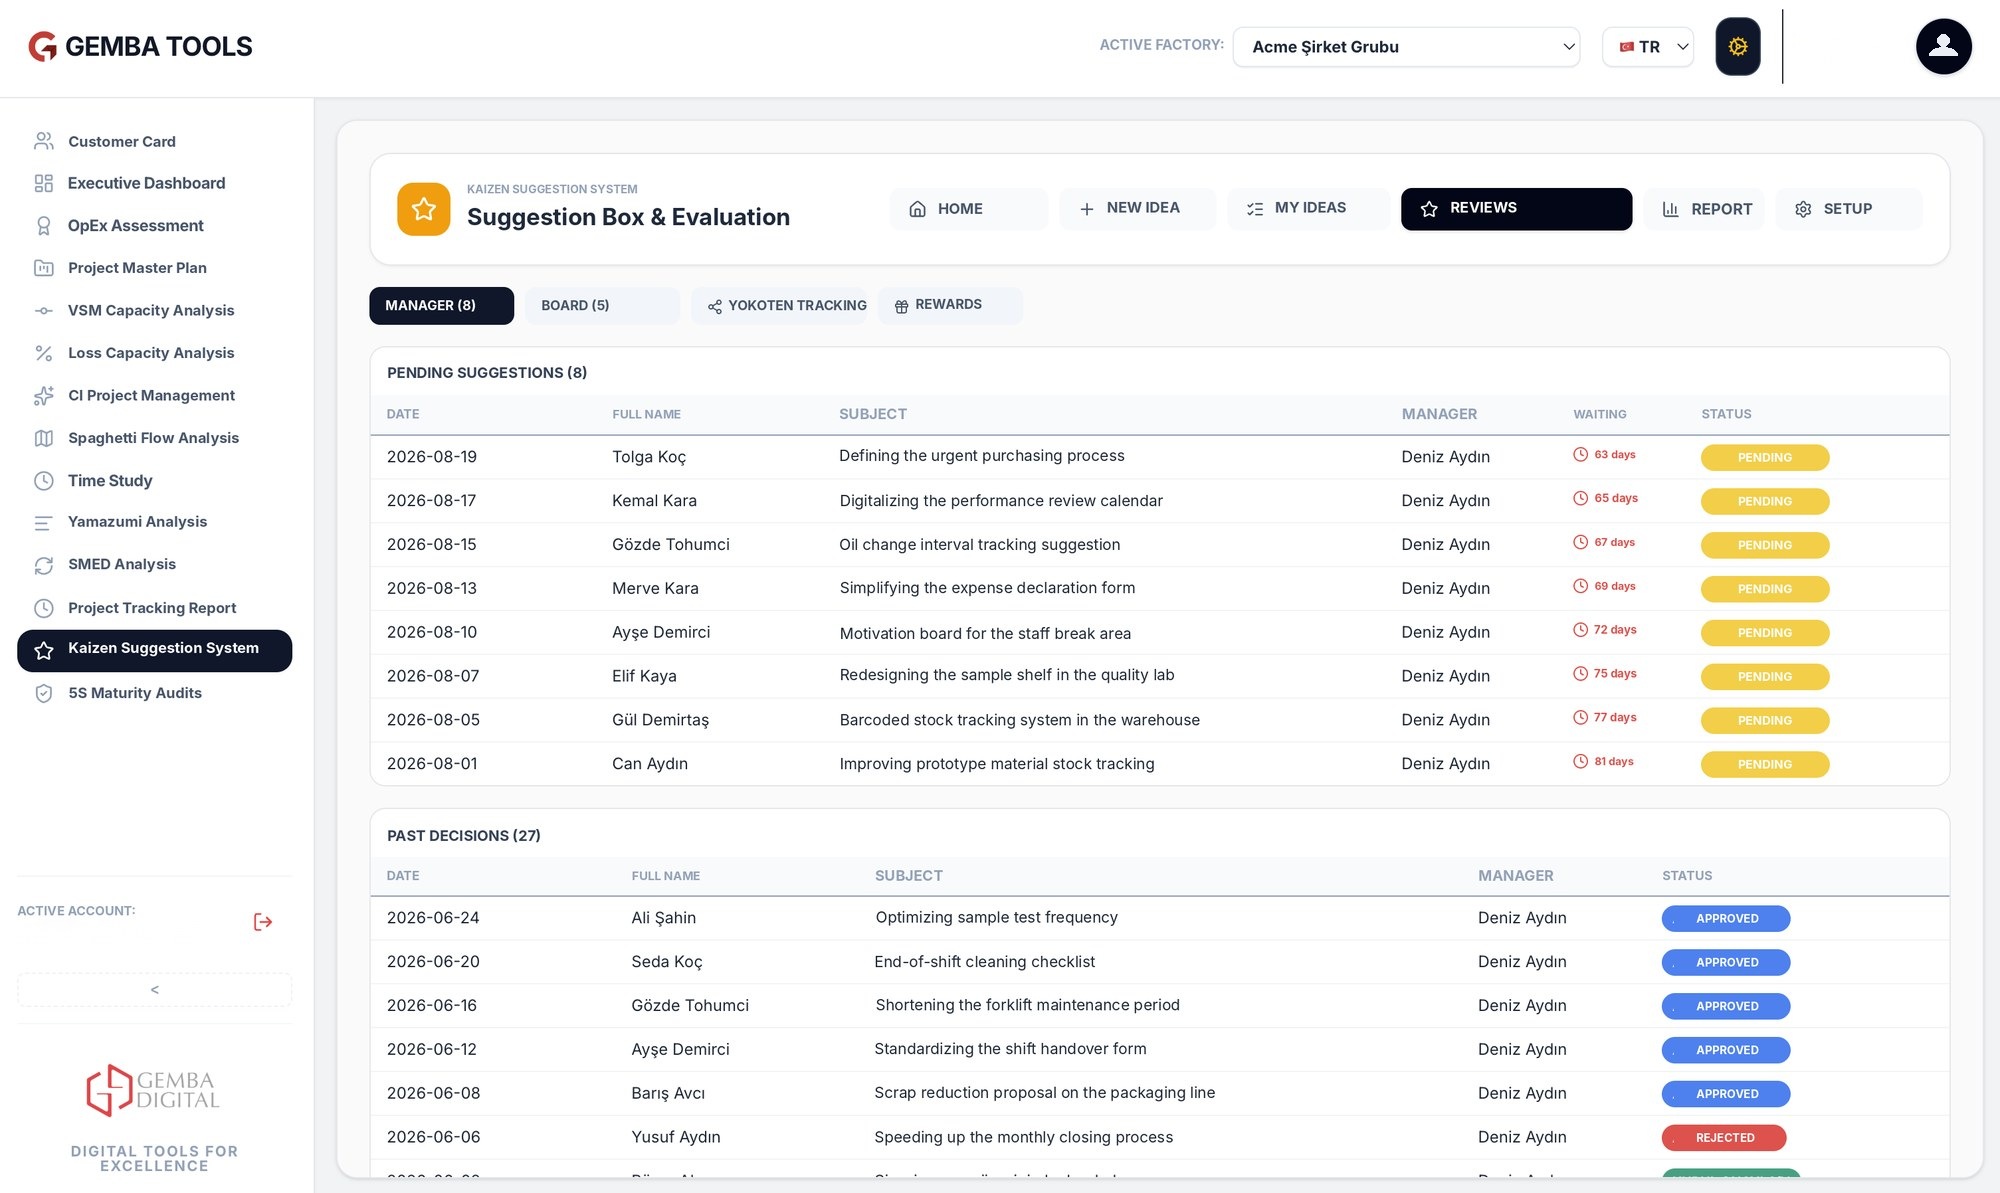Select 'Oil change interval tracking suggestion' subject
Viewport: 2000px width, 1193px height.
click(979, 545)
